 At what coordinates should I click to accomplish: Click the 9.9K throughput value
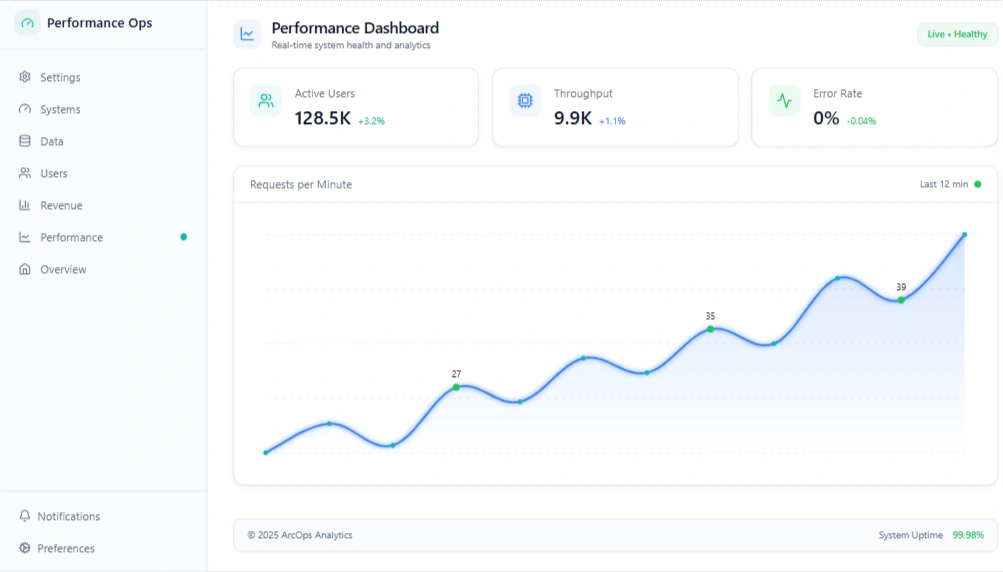573,118
